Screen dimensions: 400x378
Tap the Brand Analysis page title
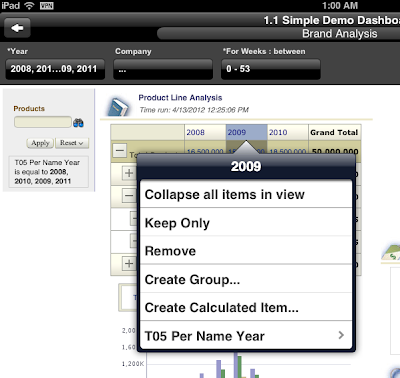[340, 34]
